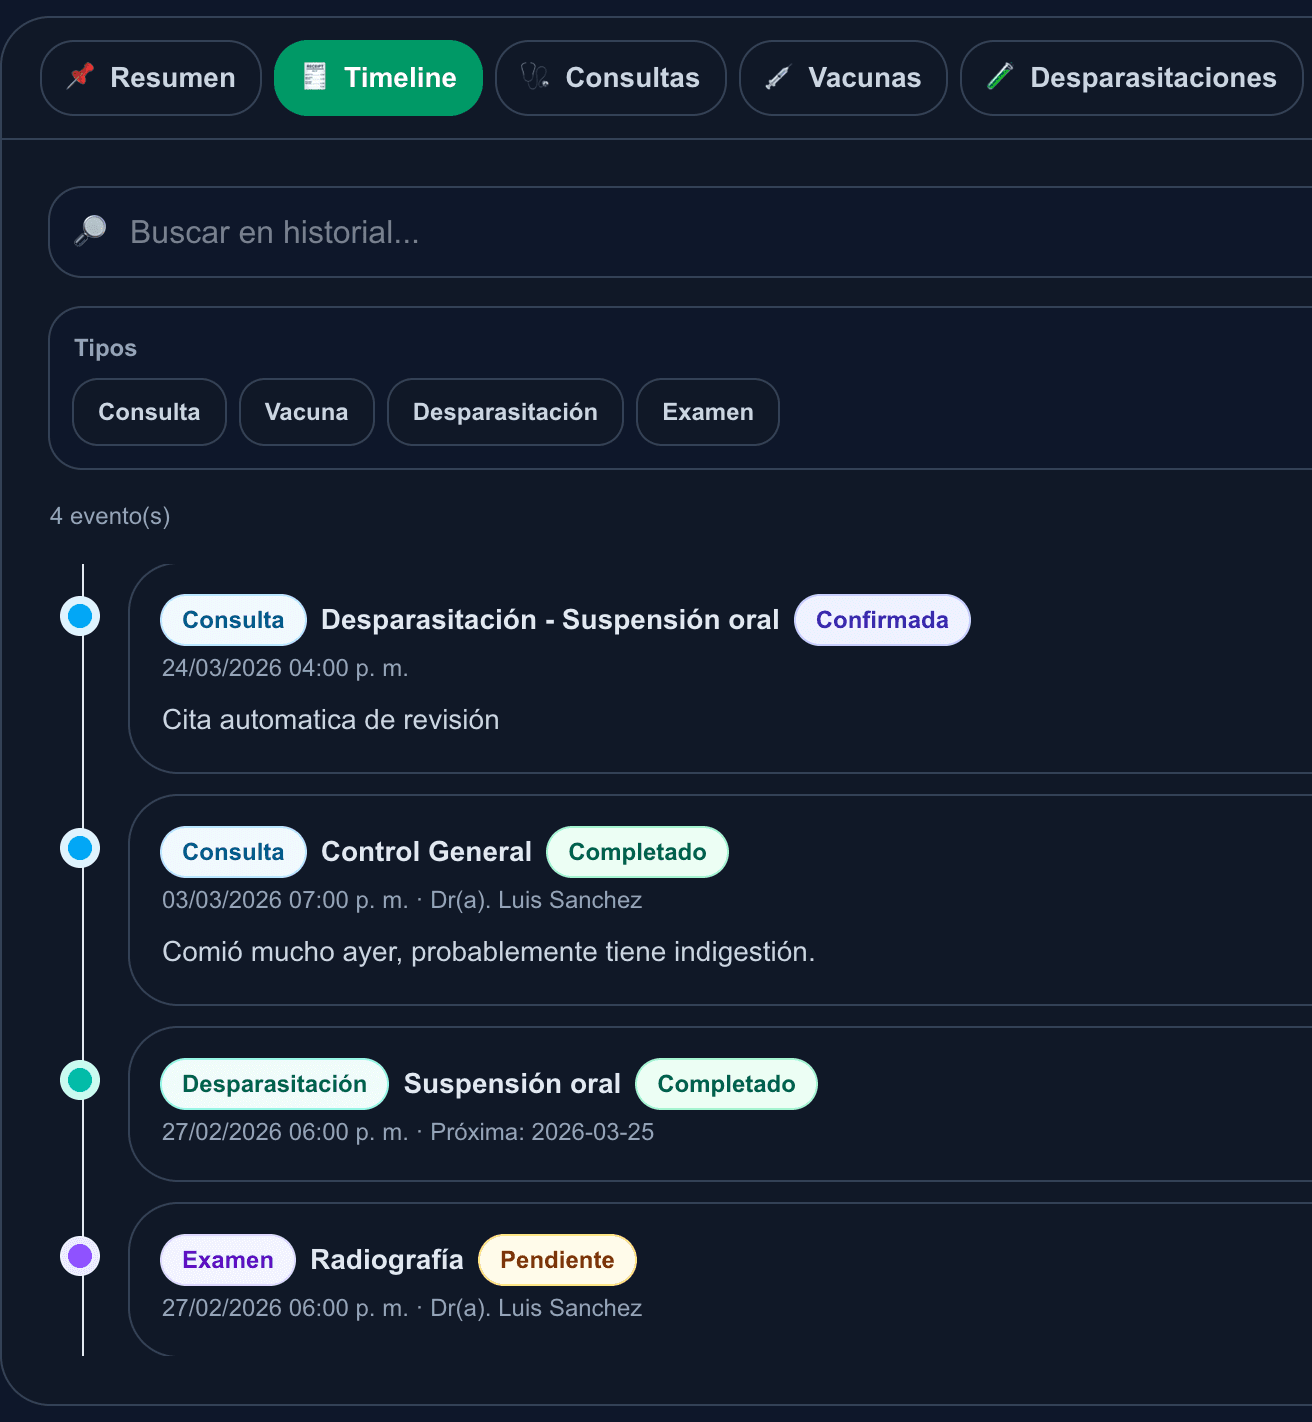Viewport: 1312px width, 1422px height.
Task: Click the pushpin icon on Resumen tab
Action: click(80, 77)
